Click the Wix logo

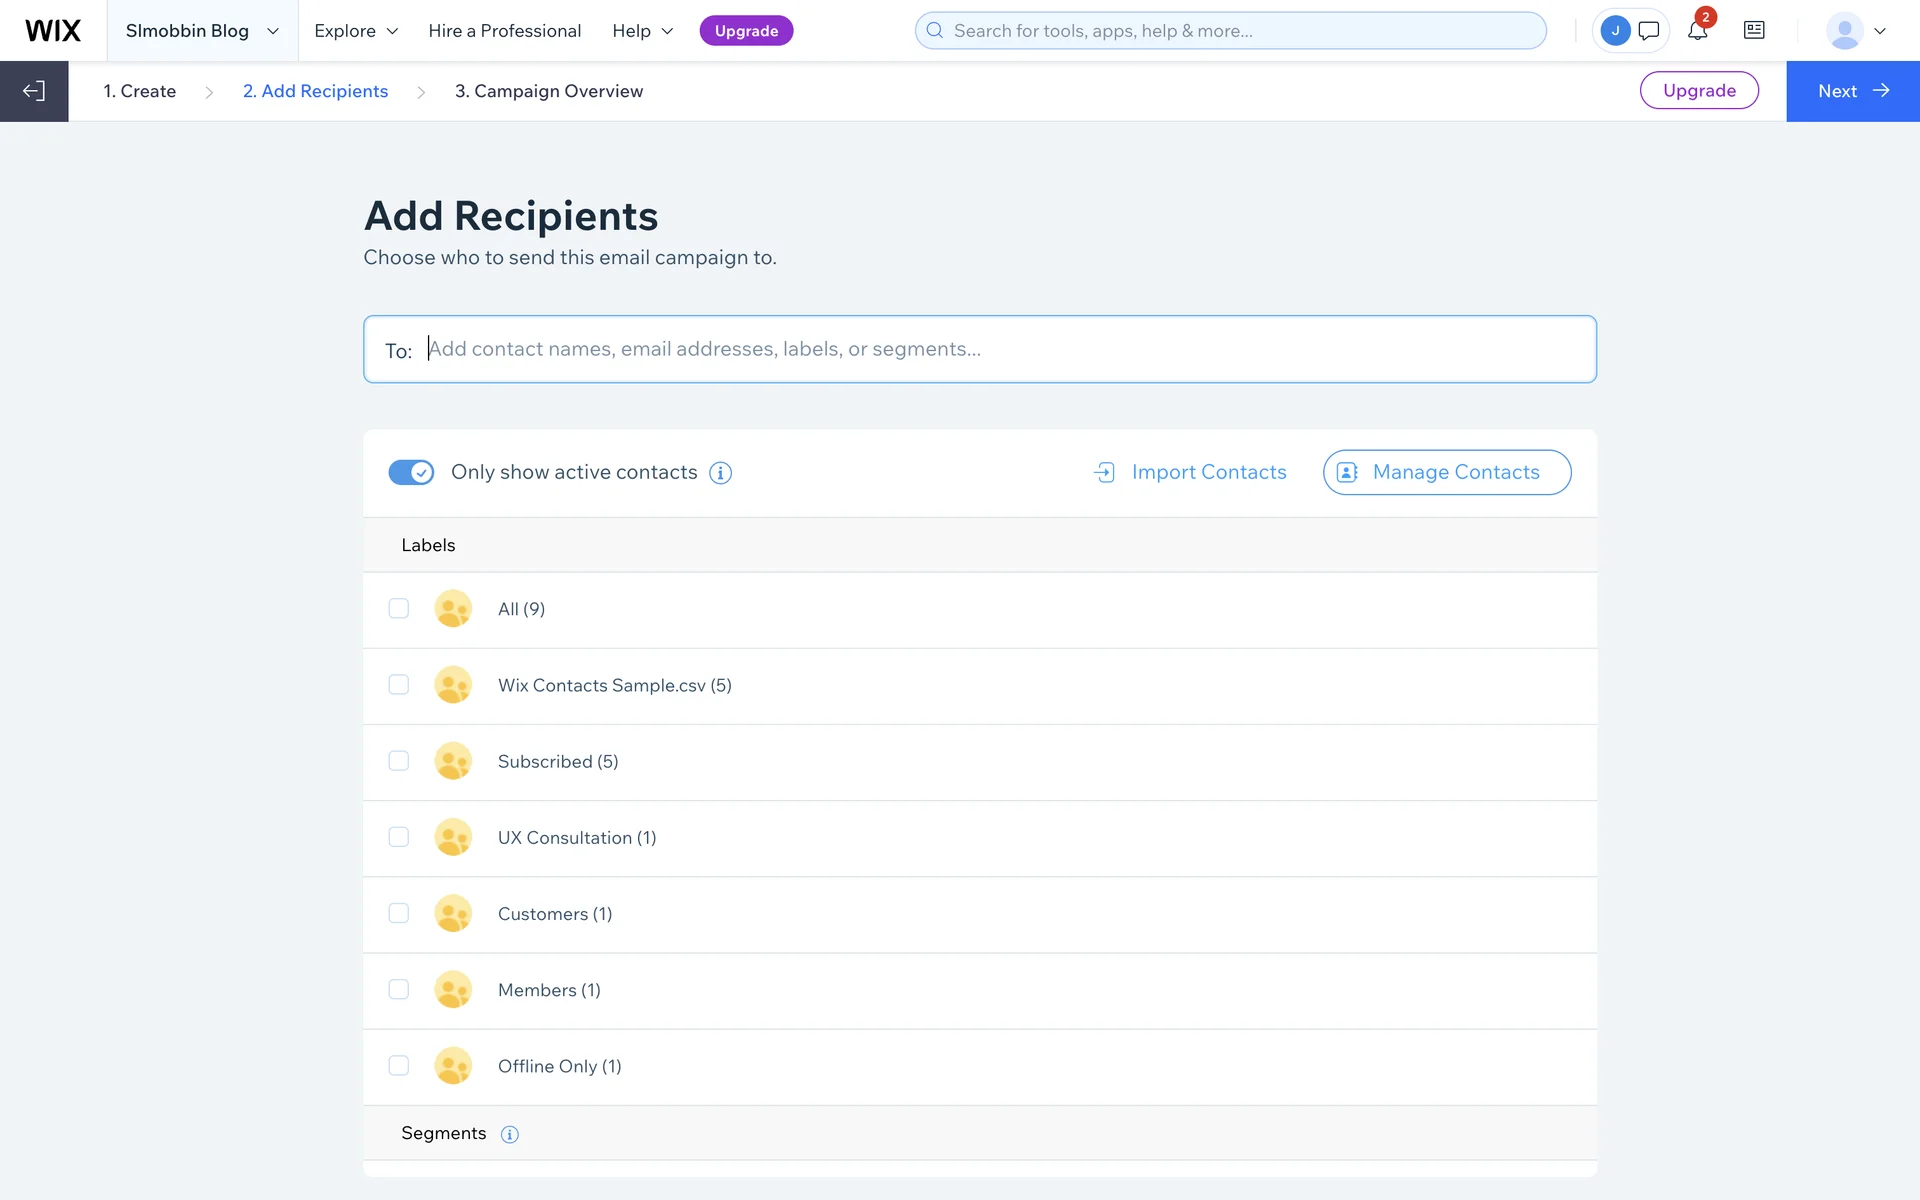(53, 31)
